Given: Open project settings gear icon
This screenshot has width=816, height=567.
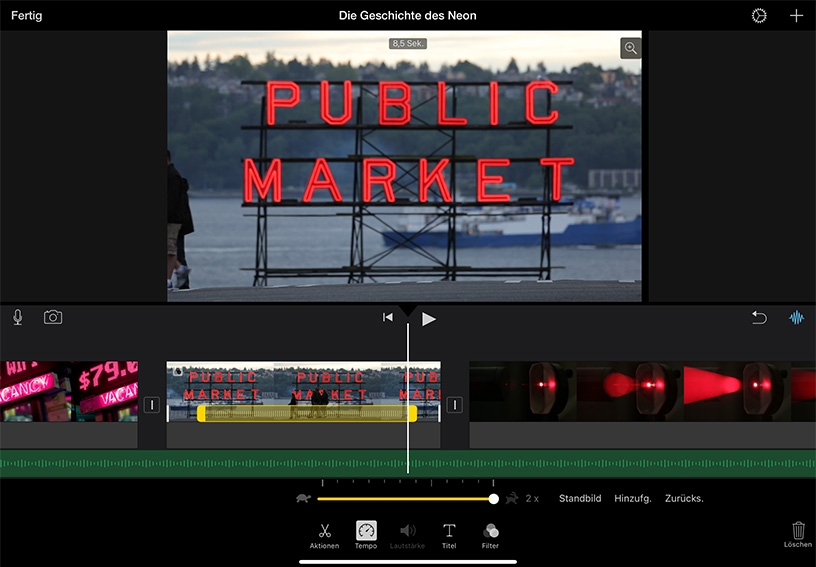Looking at the screenshot, I should point(759,16).
